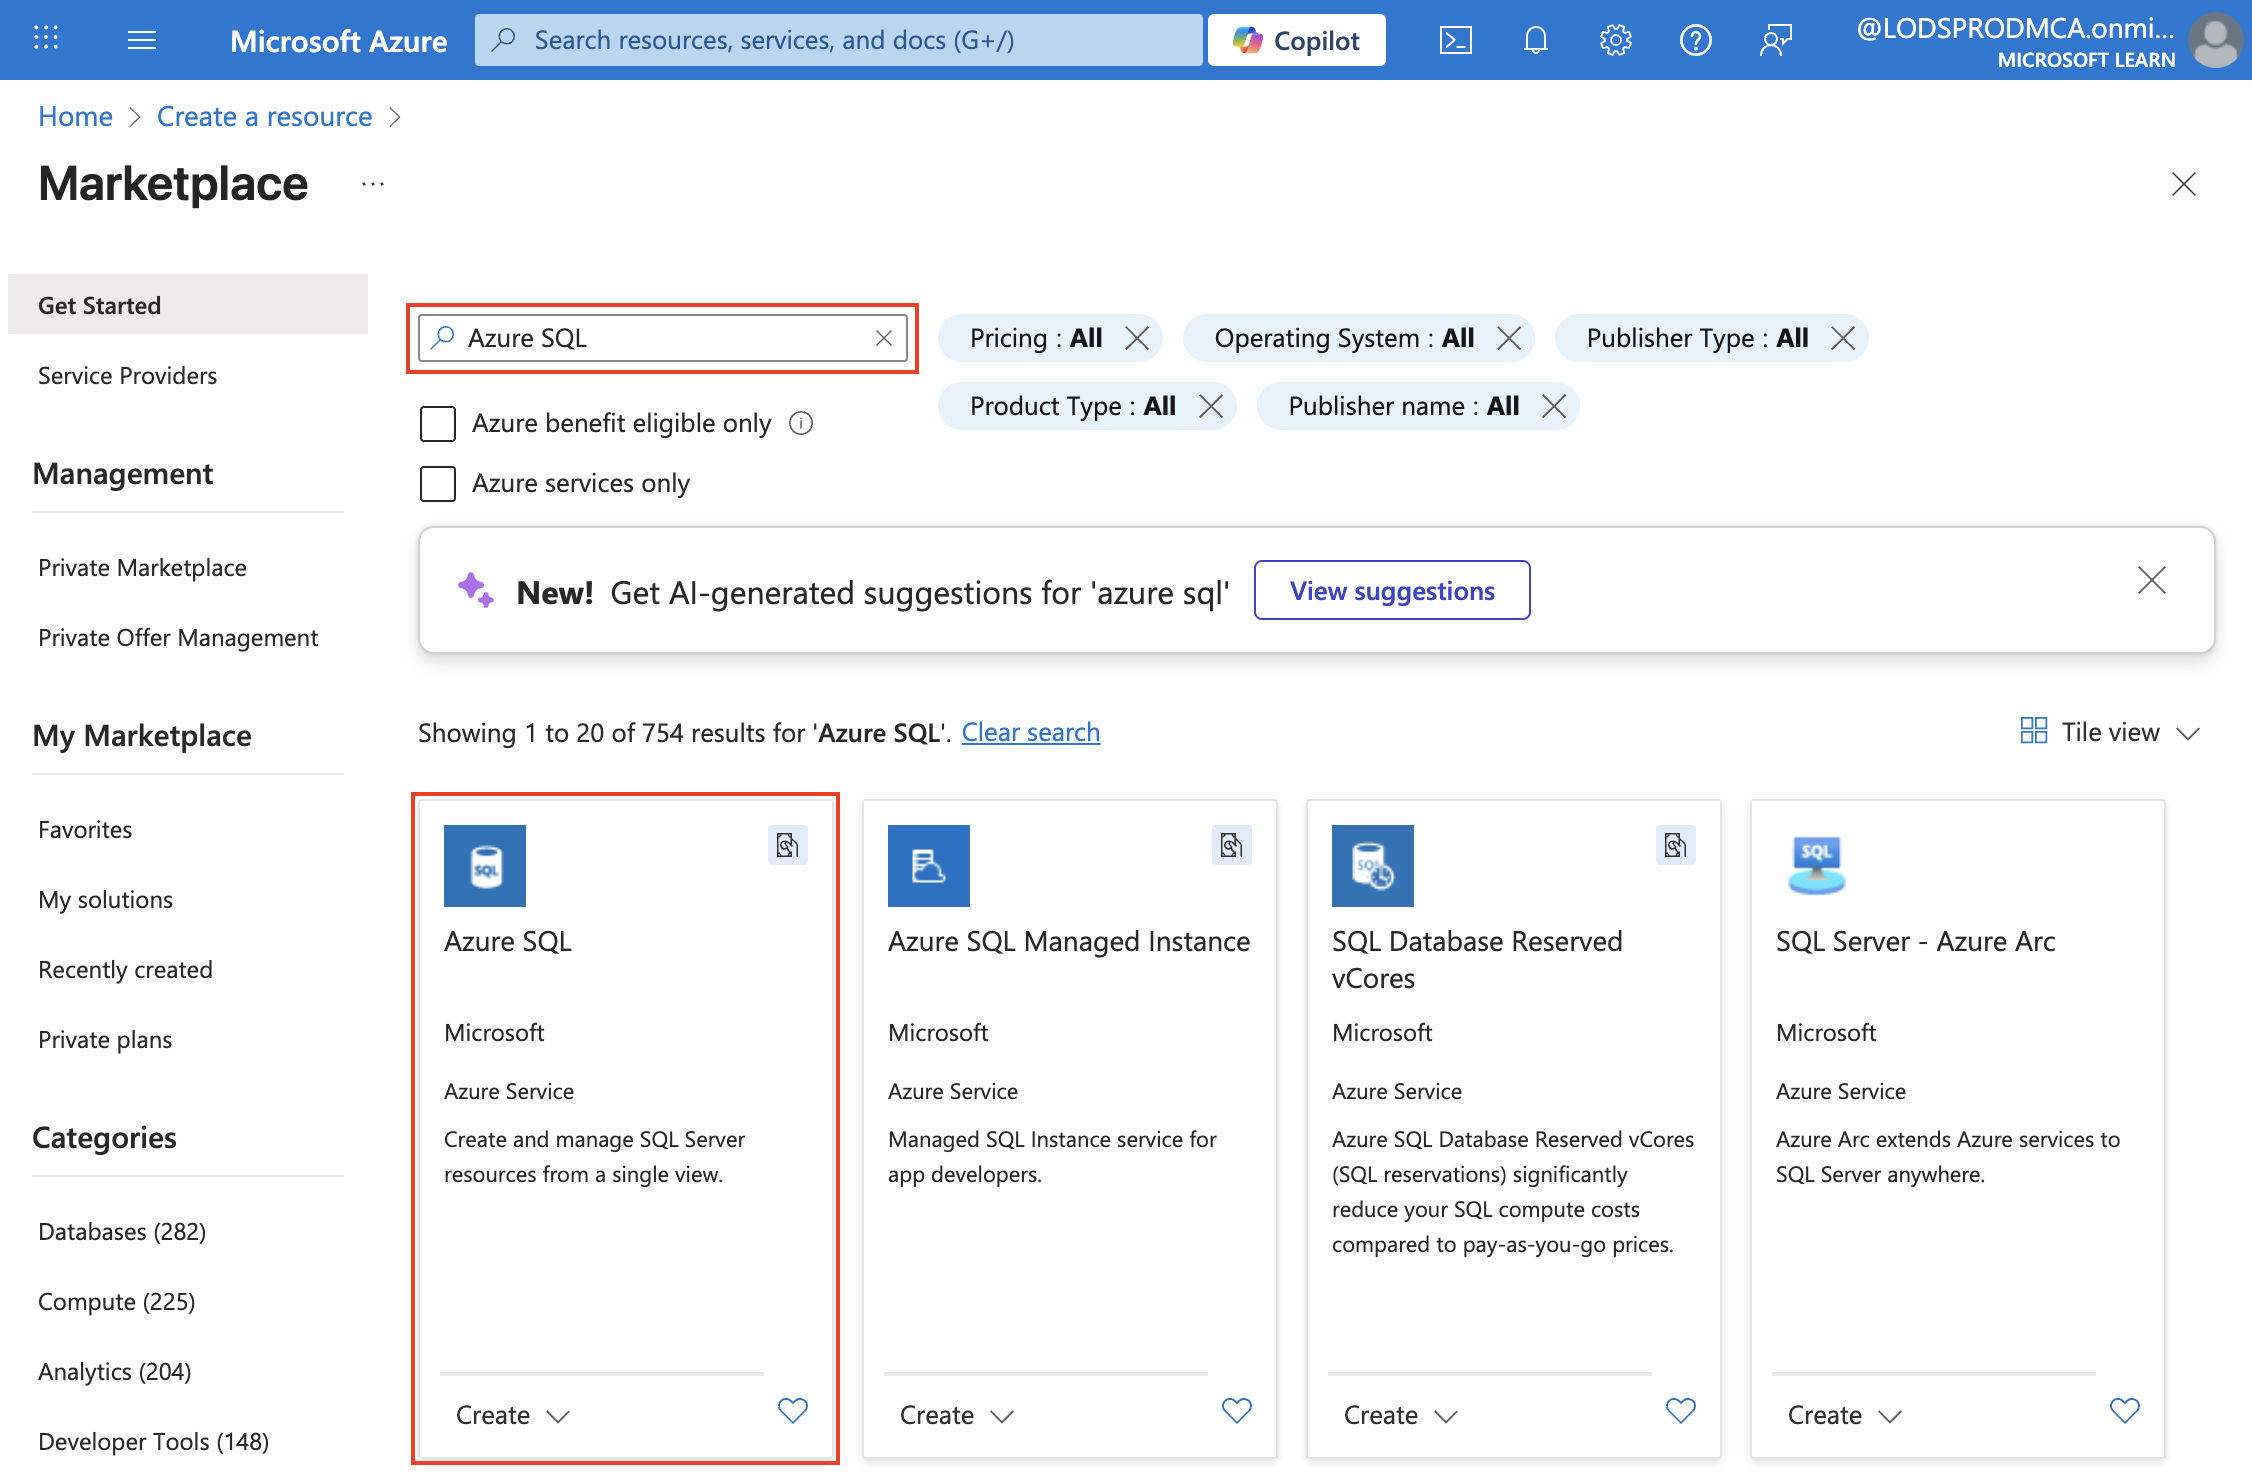Viewport: 2252px width, 1474px height.
Task: Favorite the Azure SQL Managed Instance tile
Action: tap(1237, 1411)
